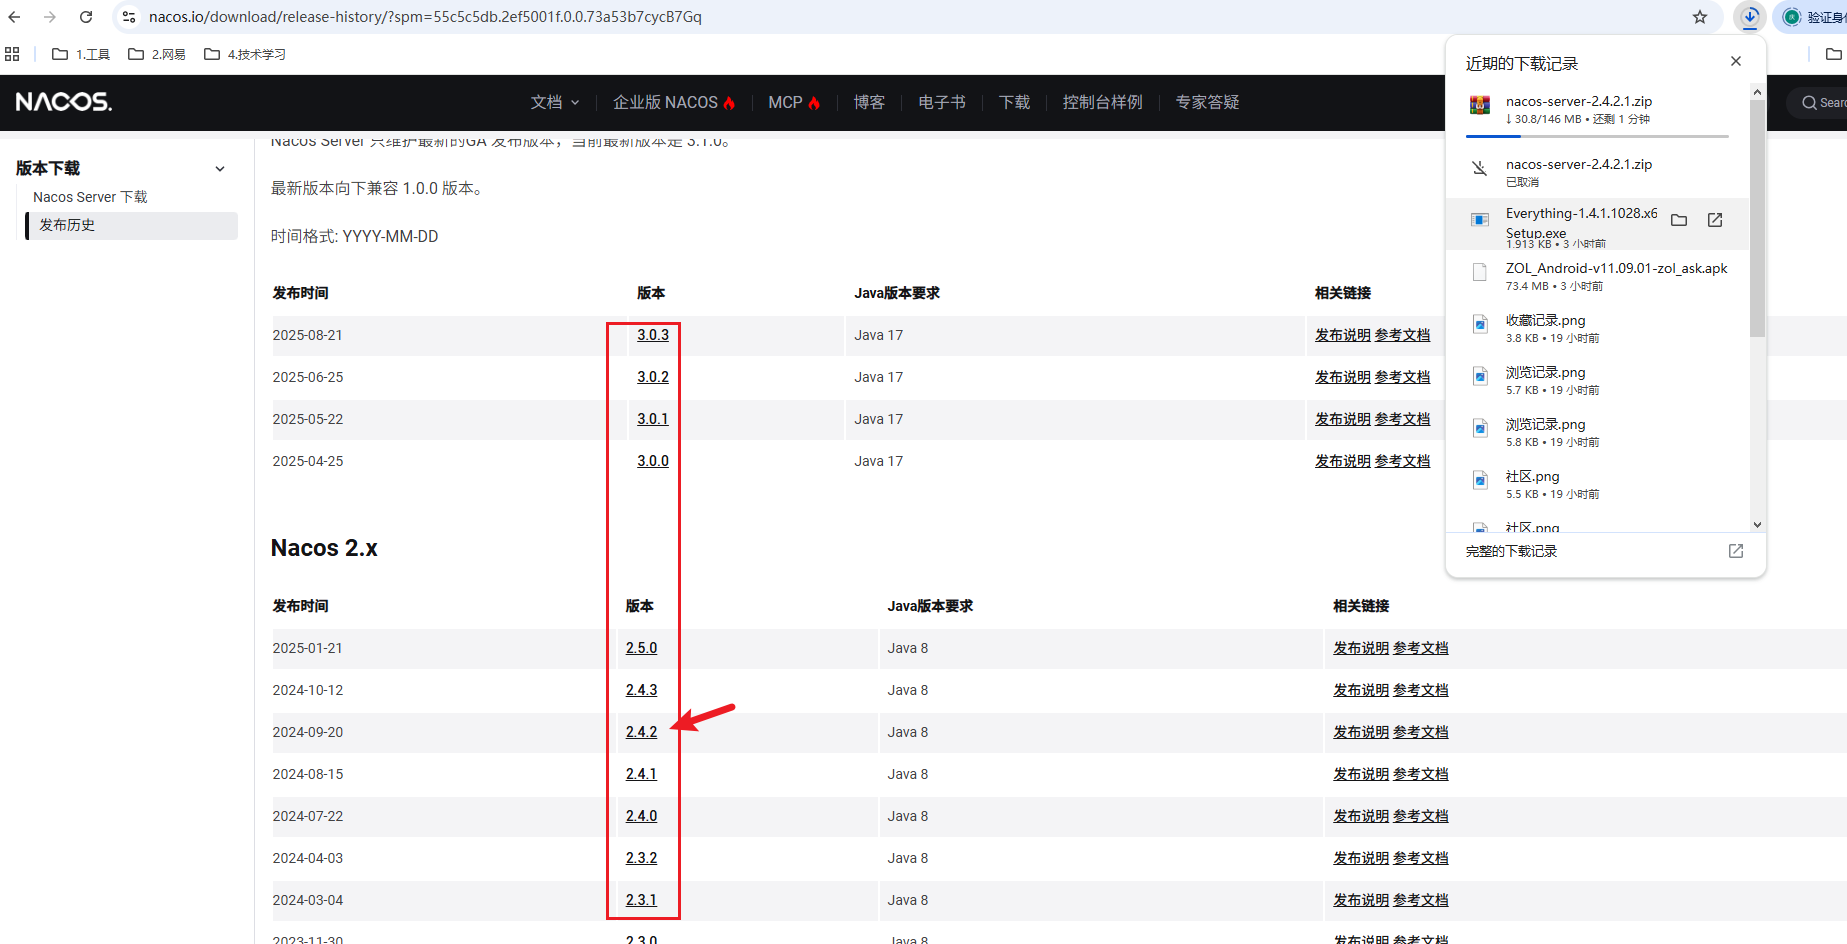Reload the current page

86,17
